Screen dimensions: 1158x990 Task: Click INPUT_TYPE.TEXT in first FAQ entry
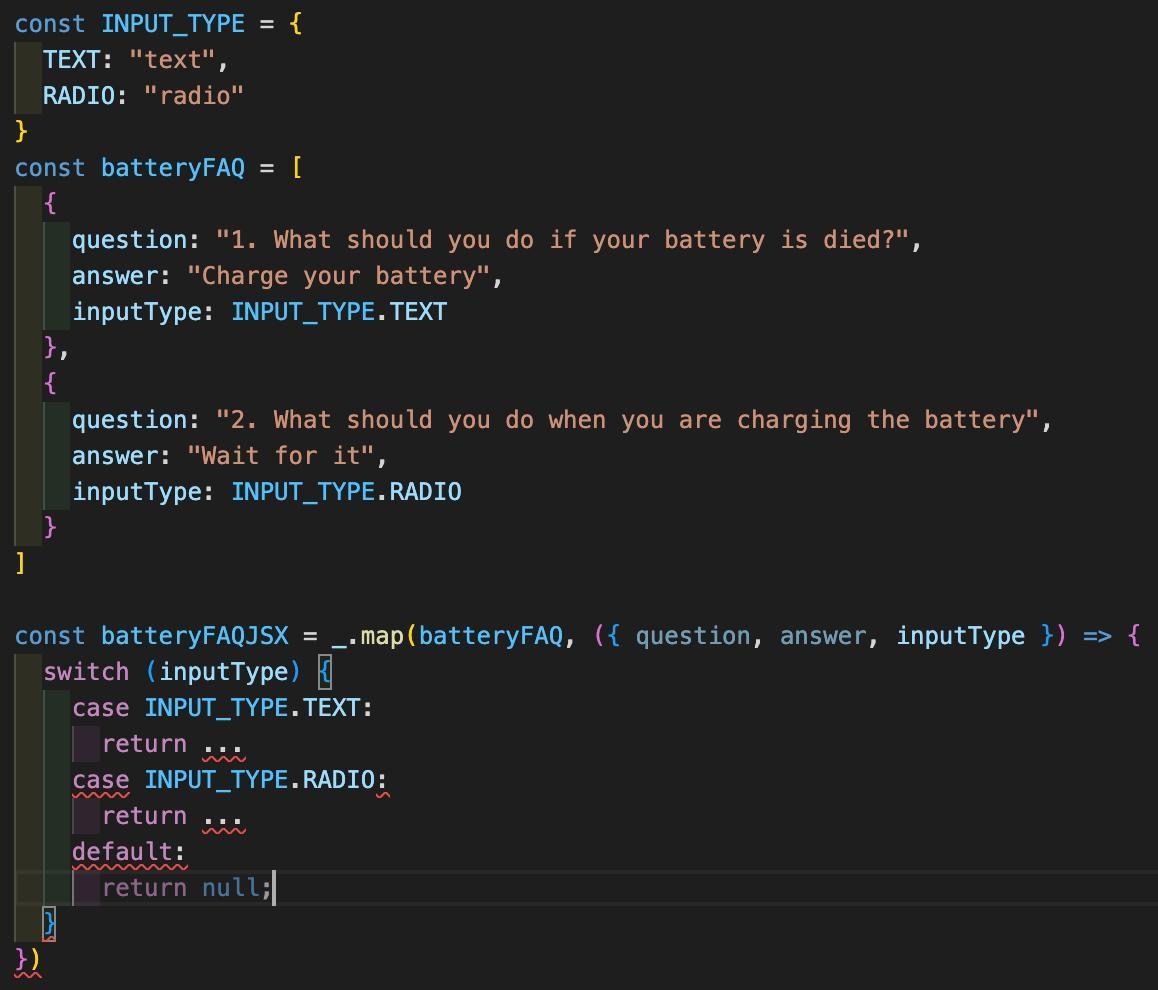(x=338, y=311)
